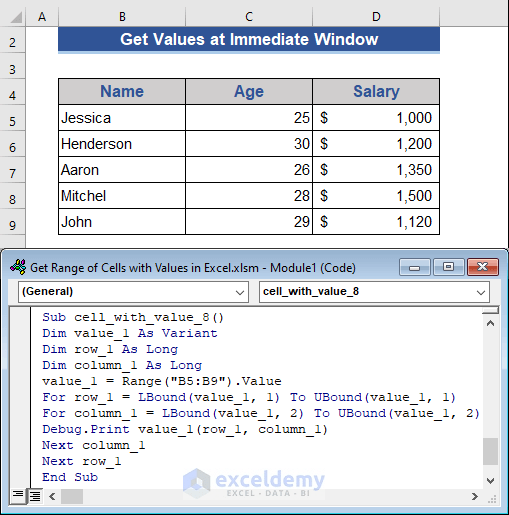Click the age cell with value 25

pyautogui.click(x=249, y=118)
